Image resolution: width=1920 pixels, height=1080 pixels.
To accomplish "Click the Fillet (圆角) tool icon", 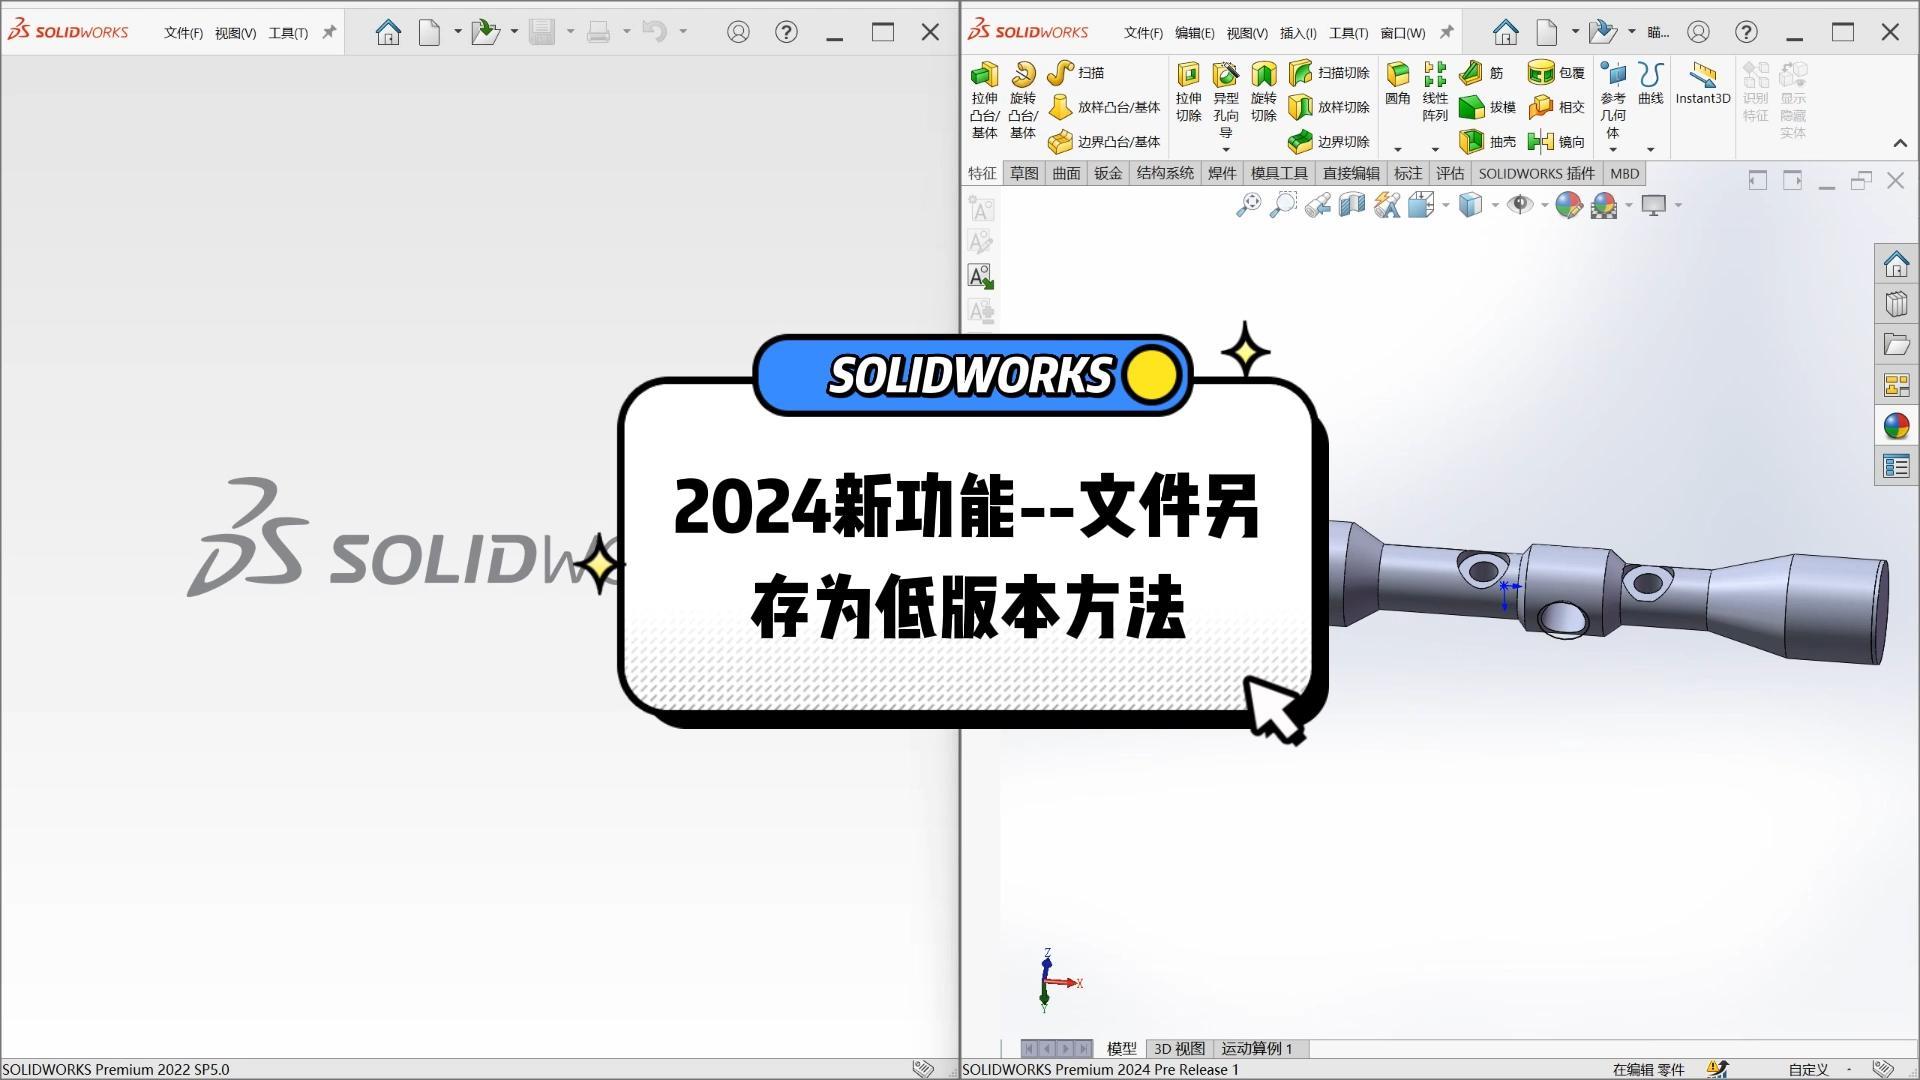I will click(x=1398, y=76).
